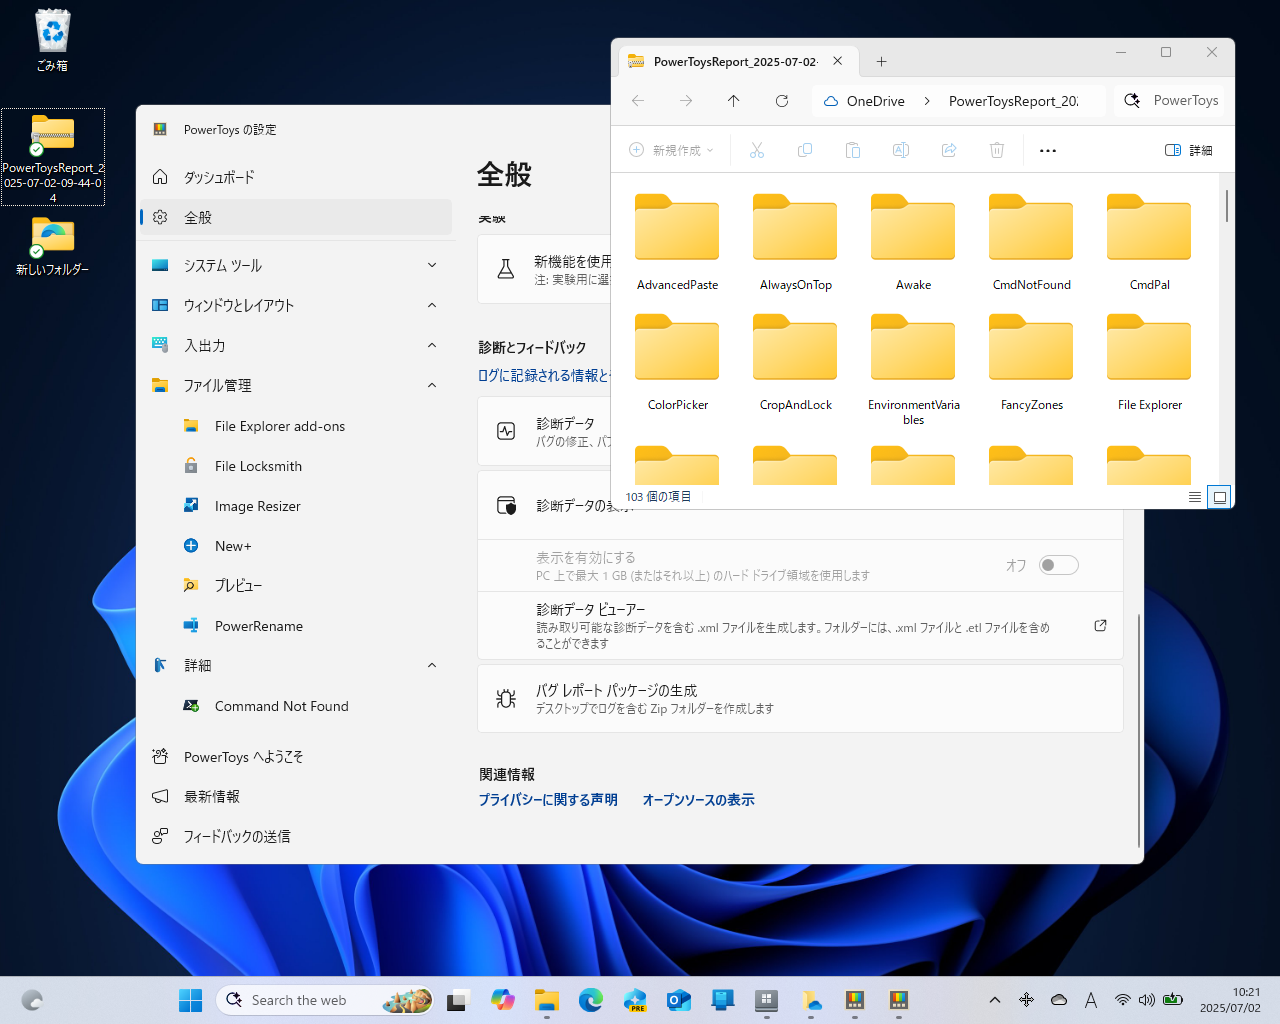The width and height of the screenshot is (1280, 1024).
Task: Click the Share icon in Explorer toolbar
Action: [948, 149]
